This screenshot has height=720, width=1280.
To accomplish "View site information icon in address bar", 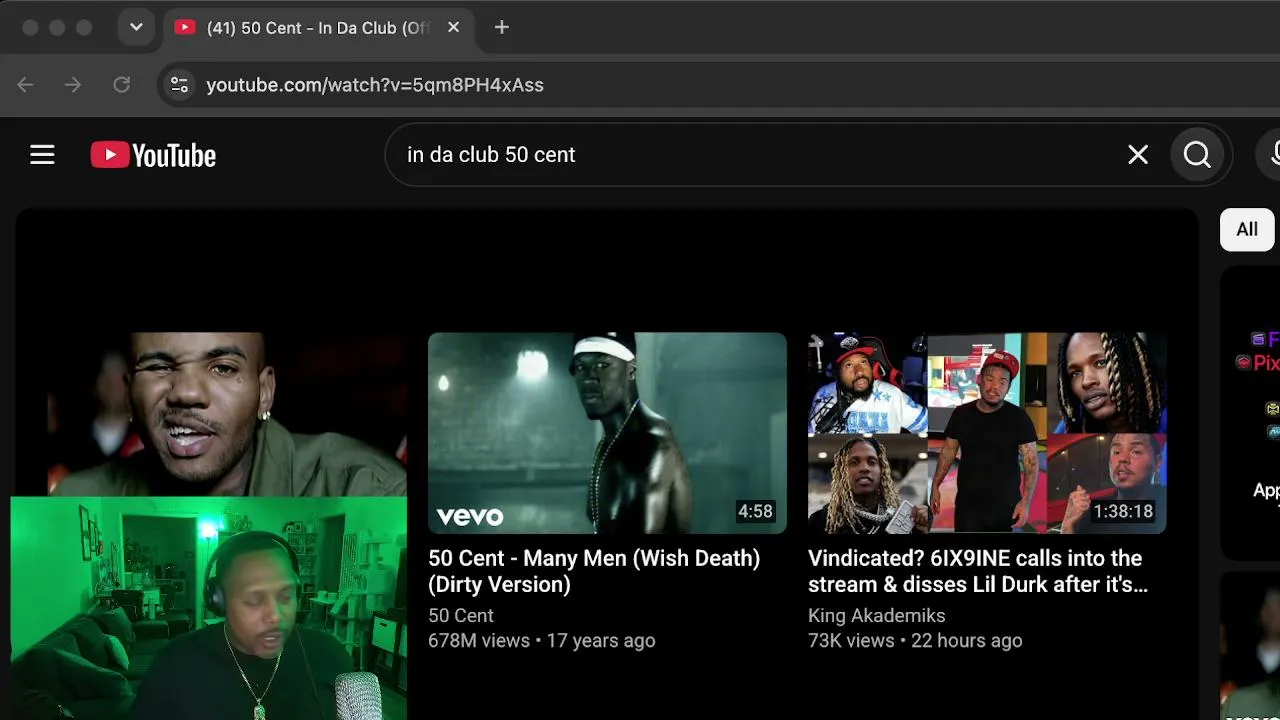I will coord(179,85).
